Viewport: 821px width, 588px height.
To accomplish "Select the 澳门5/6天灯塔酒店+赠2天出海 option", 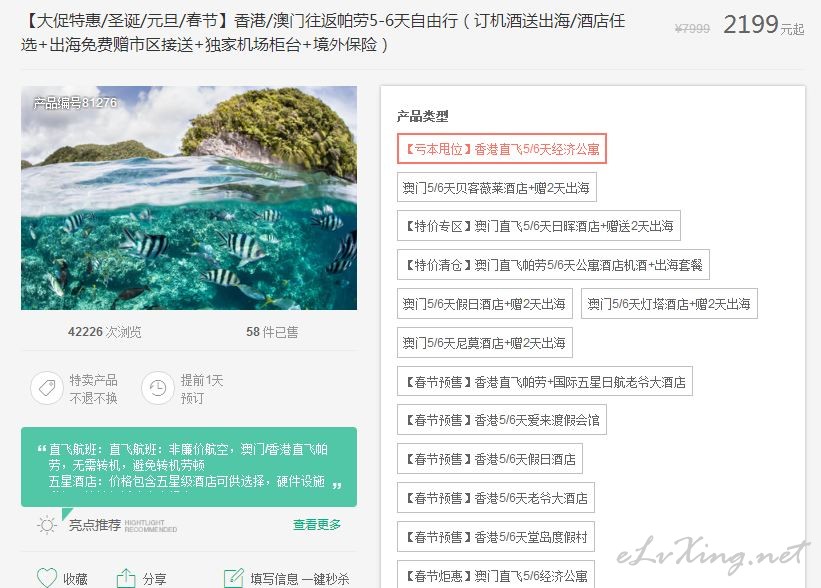I will click(669, 304).
